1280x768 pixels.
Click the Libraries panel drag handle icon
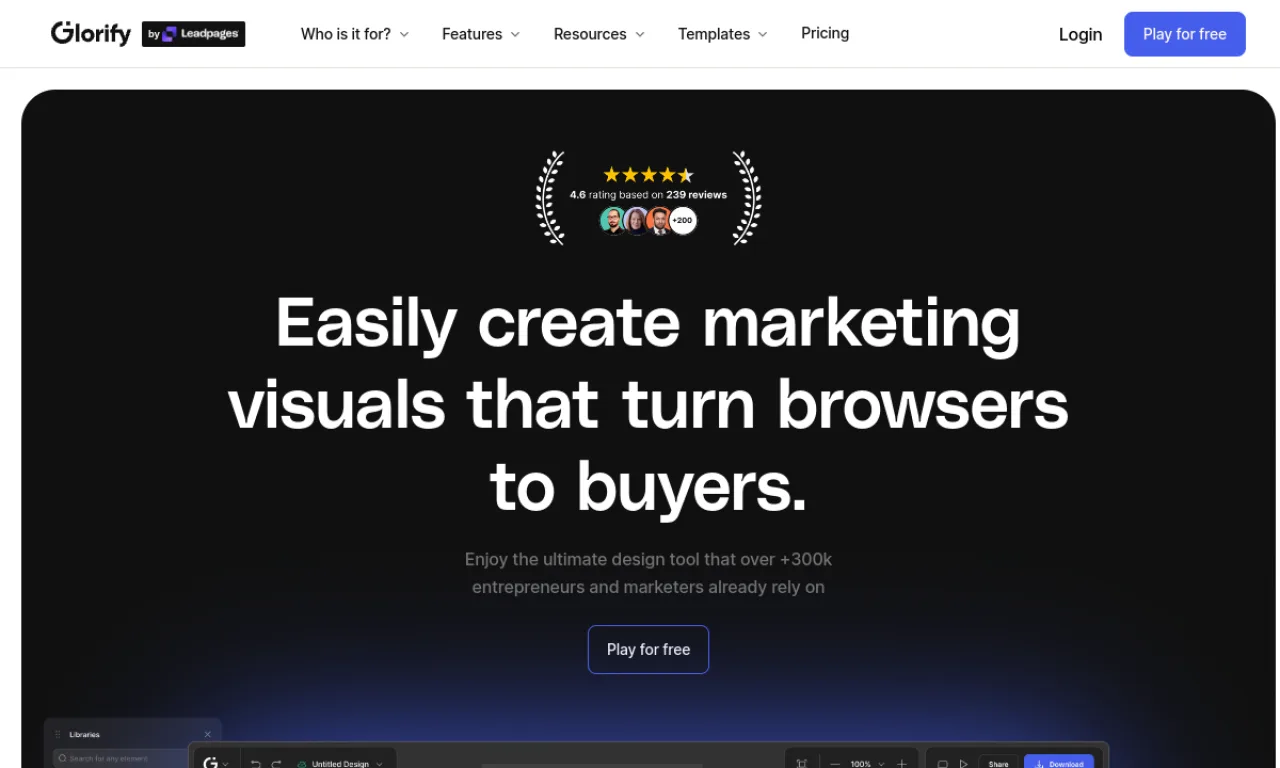click(x=58, y=735)
